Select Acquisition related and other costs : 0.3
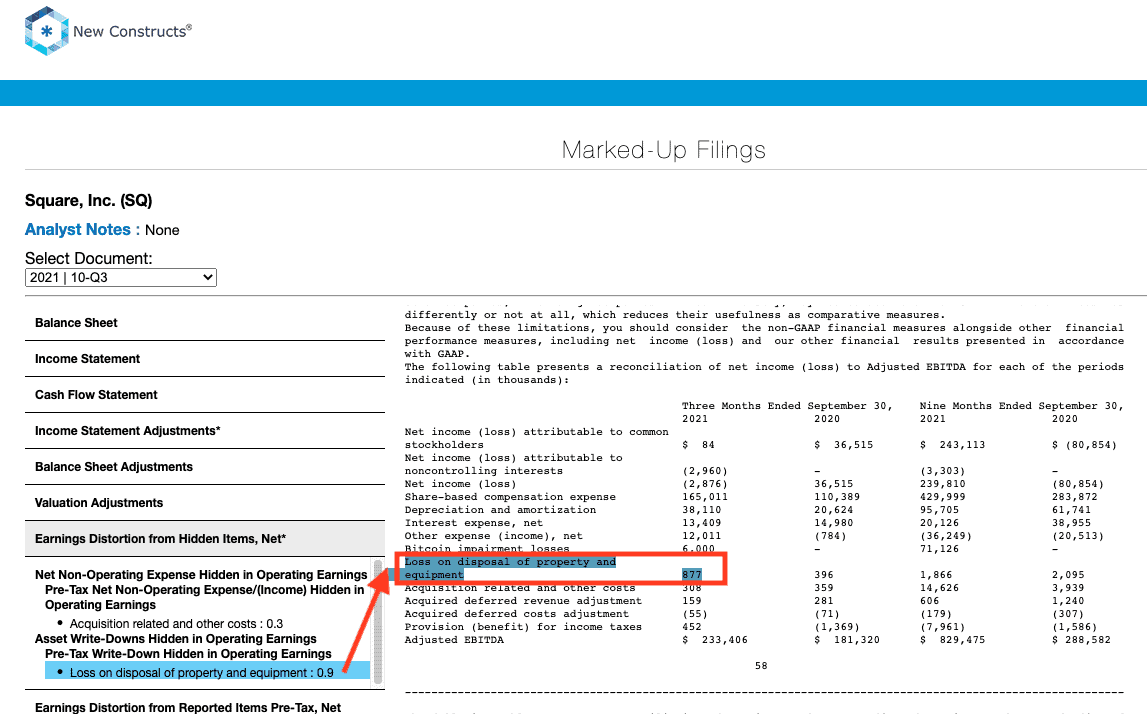This screenshot has width=1147, height=714. 176,624
